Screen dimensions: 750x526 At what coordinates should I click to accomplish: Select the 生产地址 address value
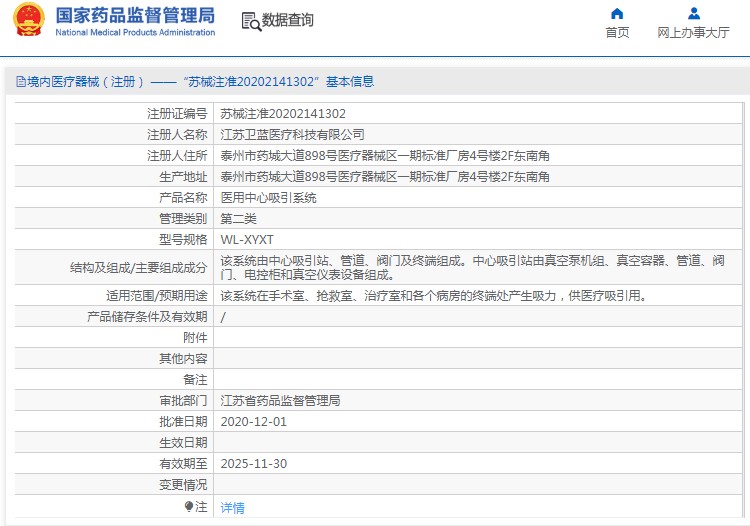pyautogui.click(x=385, y=177)
